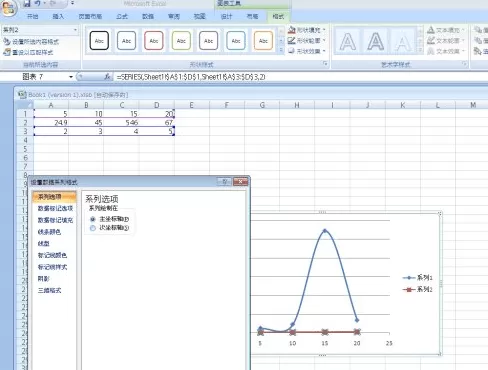Image resolution: width=488 pixels, height=370 pixels.
Task: Apply the teal outline Abc shape style
Action: 236,41
